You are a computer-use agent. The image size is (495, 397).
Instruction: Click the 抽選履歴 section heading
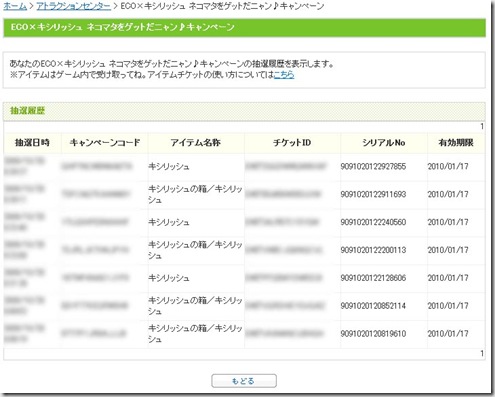[27, 111]
